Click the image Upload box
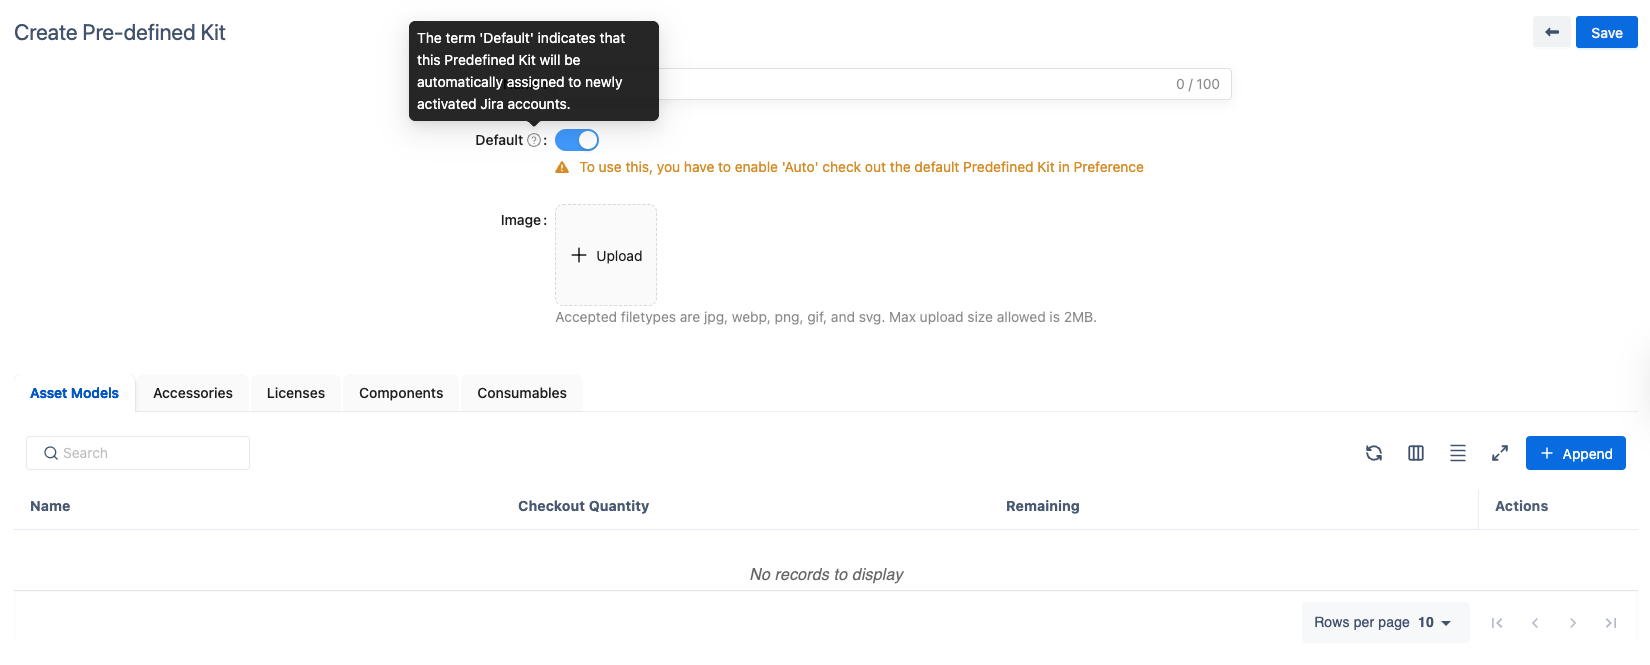 [606, 255]
